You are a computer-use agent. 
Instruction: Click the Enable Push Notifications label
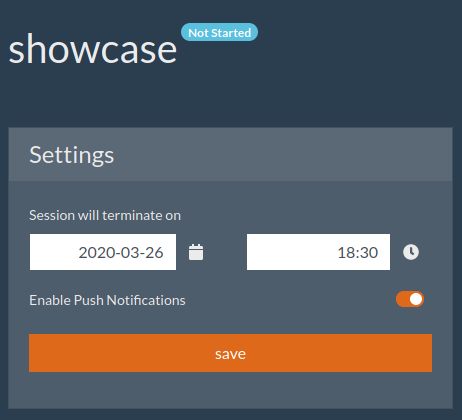point(107,300)
